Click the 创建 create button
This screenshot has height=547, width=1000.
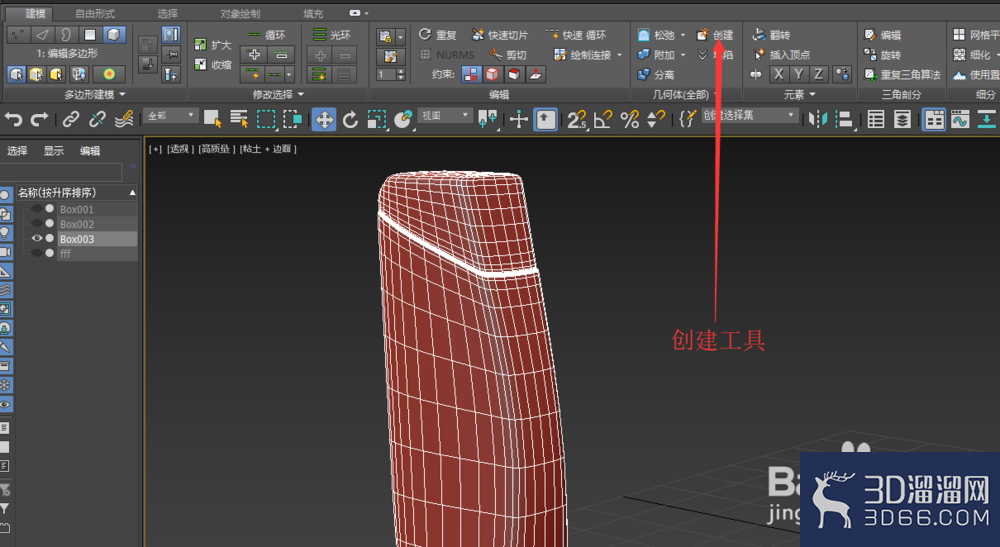click(715, 35)
